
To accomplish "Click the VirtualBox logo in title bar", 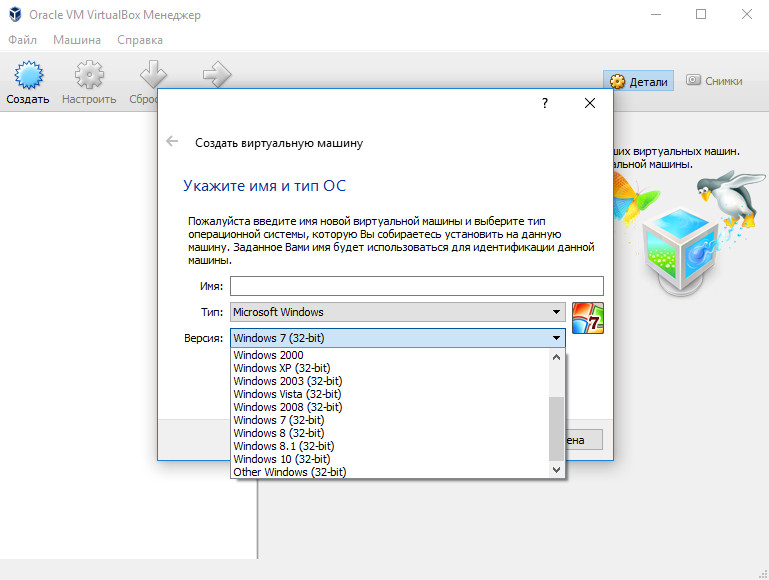I will tap(15, 14).
